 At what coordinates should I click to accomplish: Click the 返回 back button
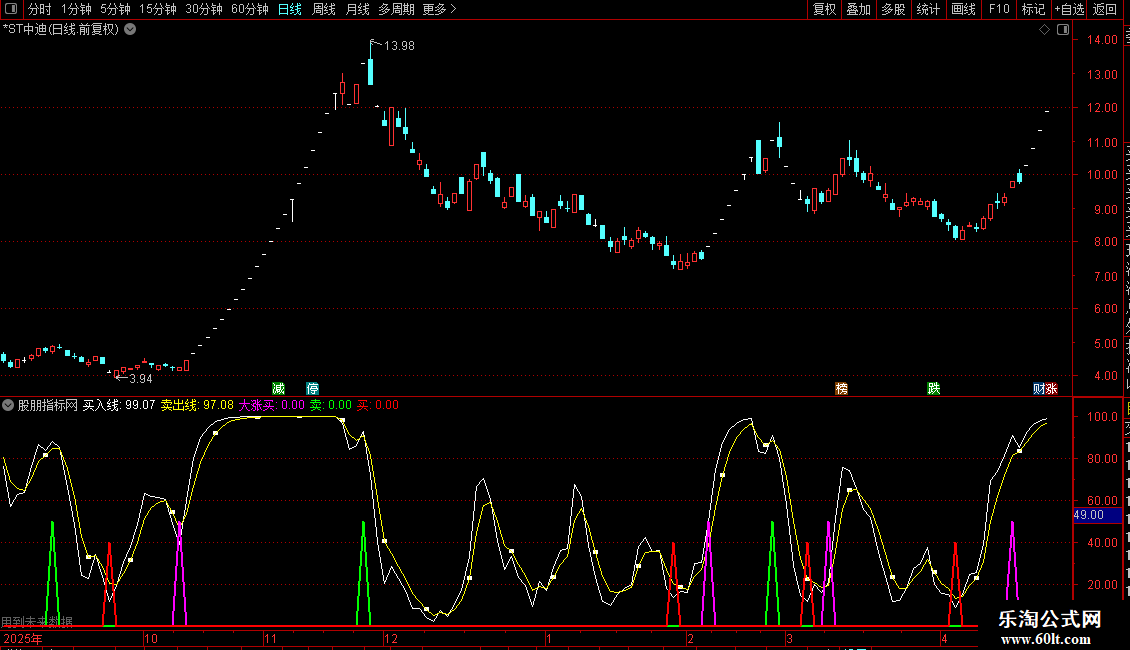tap(1104, 9)
